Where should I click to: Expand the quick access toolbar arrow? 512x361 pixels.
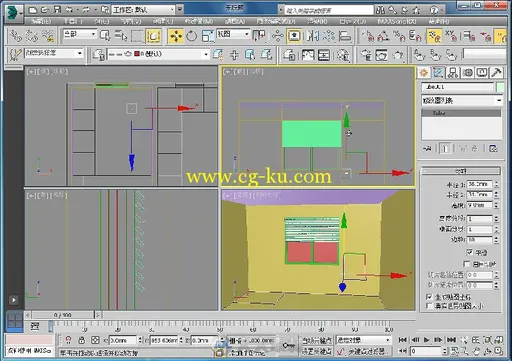pos(180,10)
